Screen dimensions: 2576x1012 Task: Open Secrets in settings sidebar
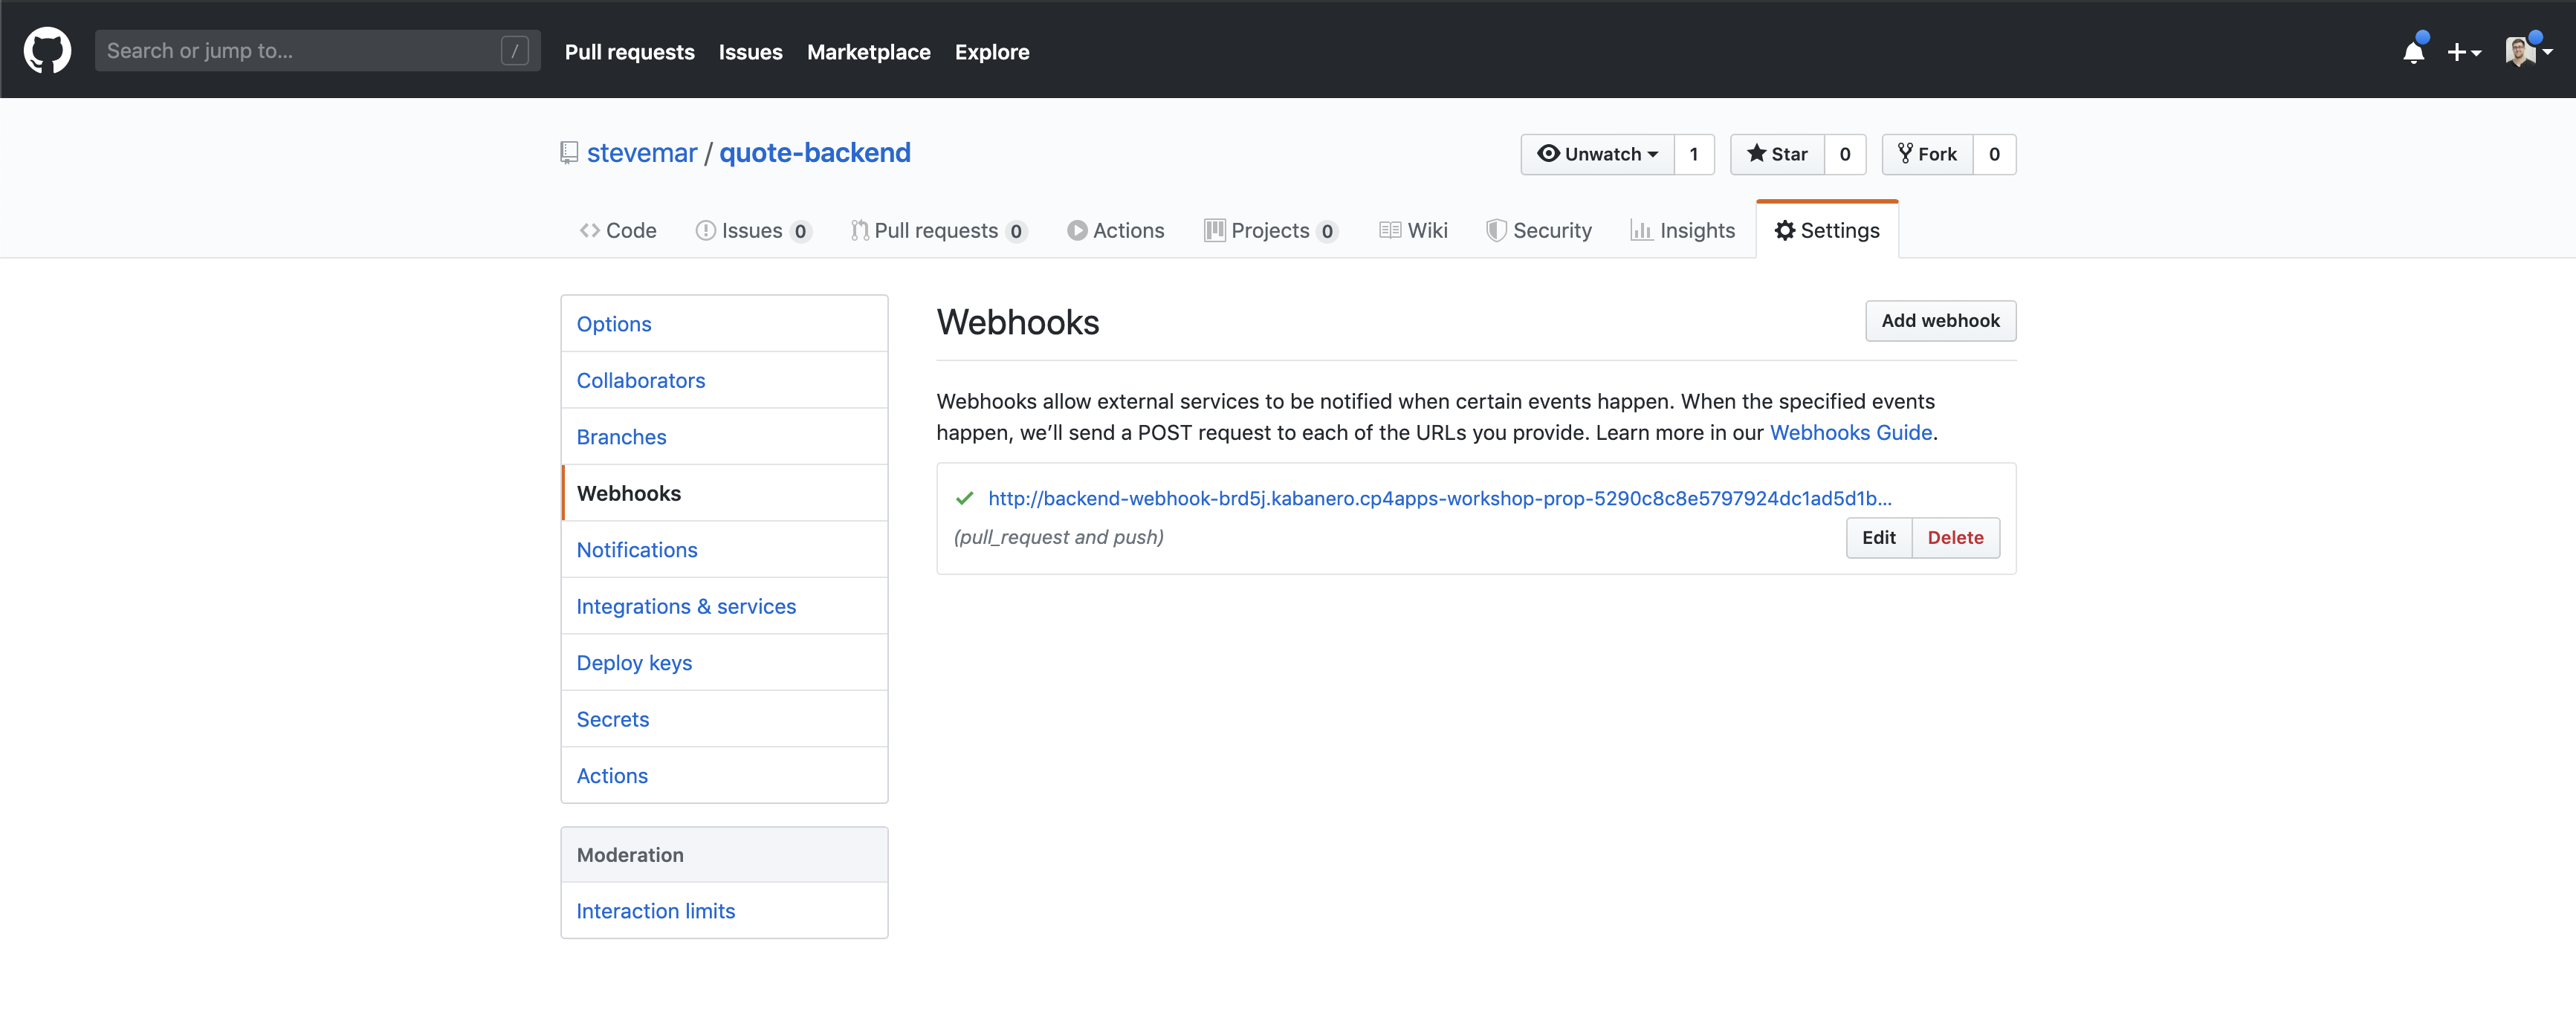pos(724,719)
